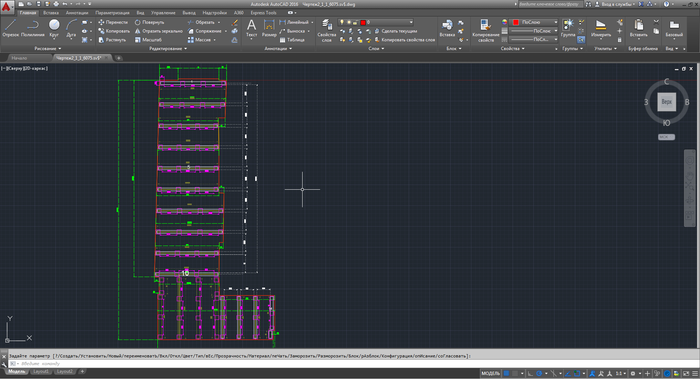Click Копирование свойств match properties

click(x=486, y=30)
